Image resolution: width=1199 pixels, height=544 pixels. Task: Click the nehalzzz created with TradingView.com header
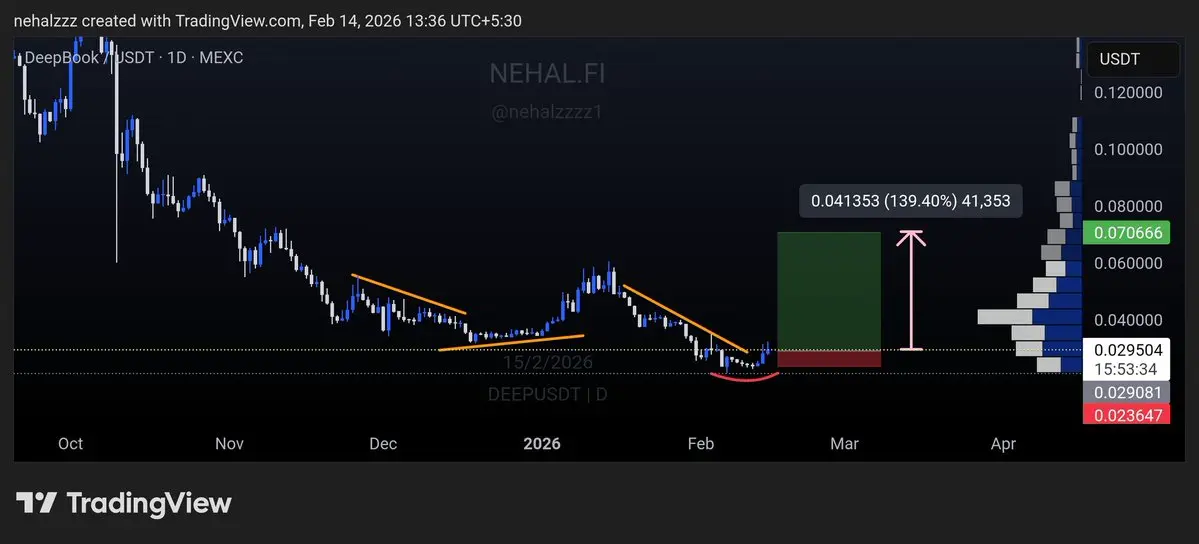268,21
